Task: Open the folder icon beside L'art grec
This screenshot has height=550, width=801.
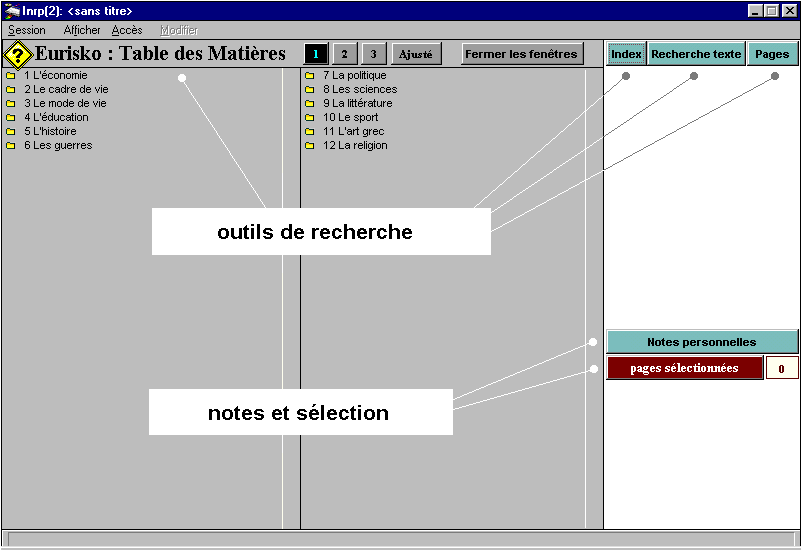Action: coord(310,132)
